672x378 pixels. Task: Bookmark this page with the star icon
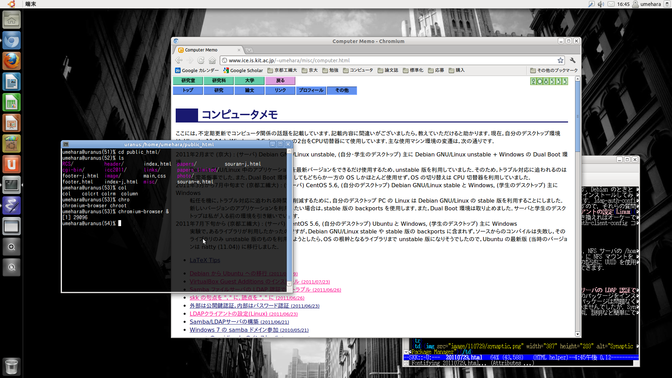point(560,60)
